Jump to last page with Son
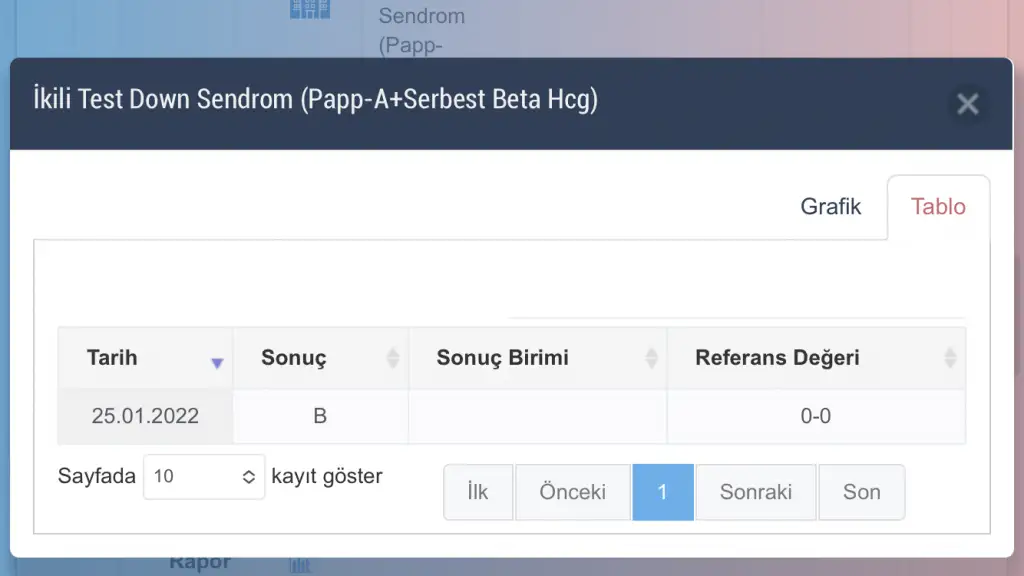The image size is (1024, 576). 861,492
